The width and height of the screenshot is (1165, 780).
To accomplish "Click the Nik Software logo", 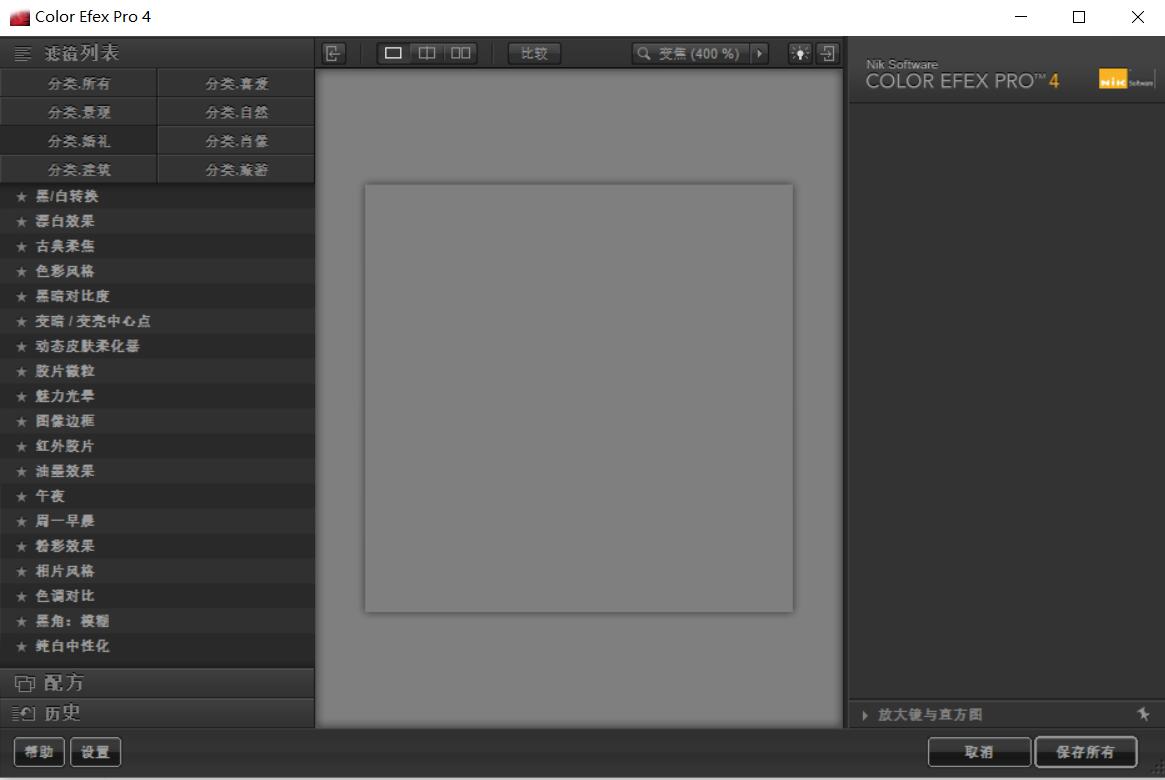I will (1126, 79).
